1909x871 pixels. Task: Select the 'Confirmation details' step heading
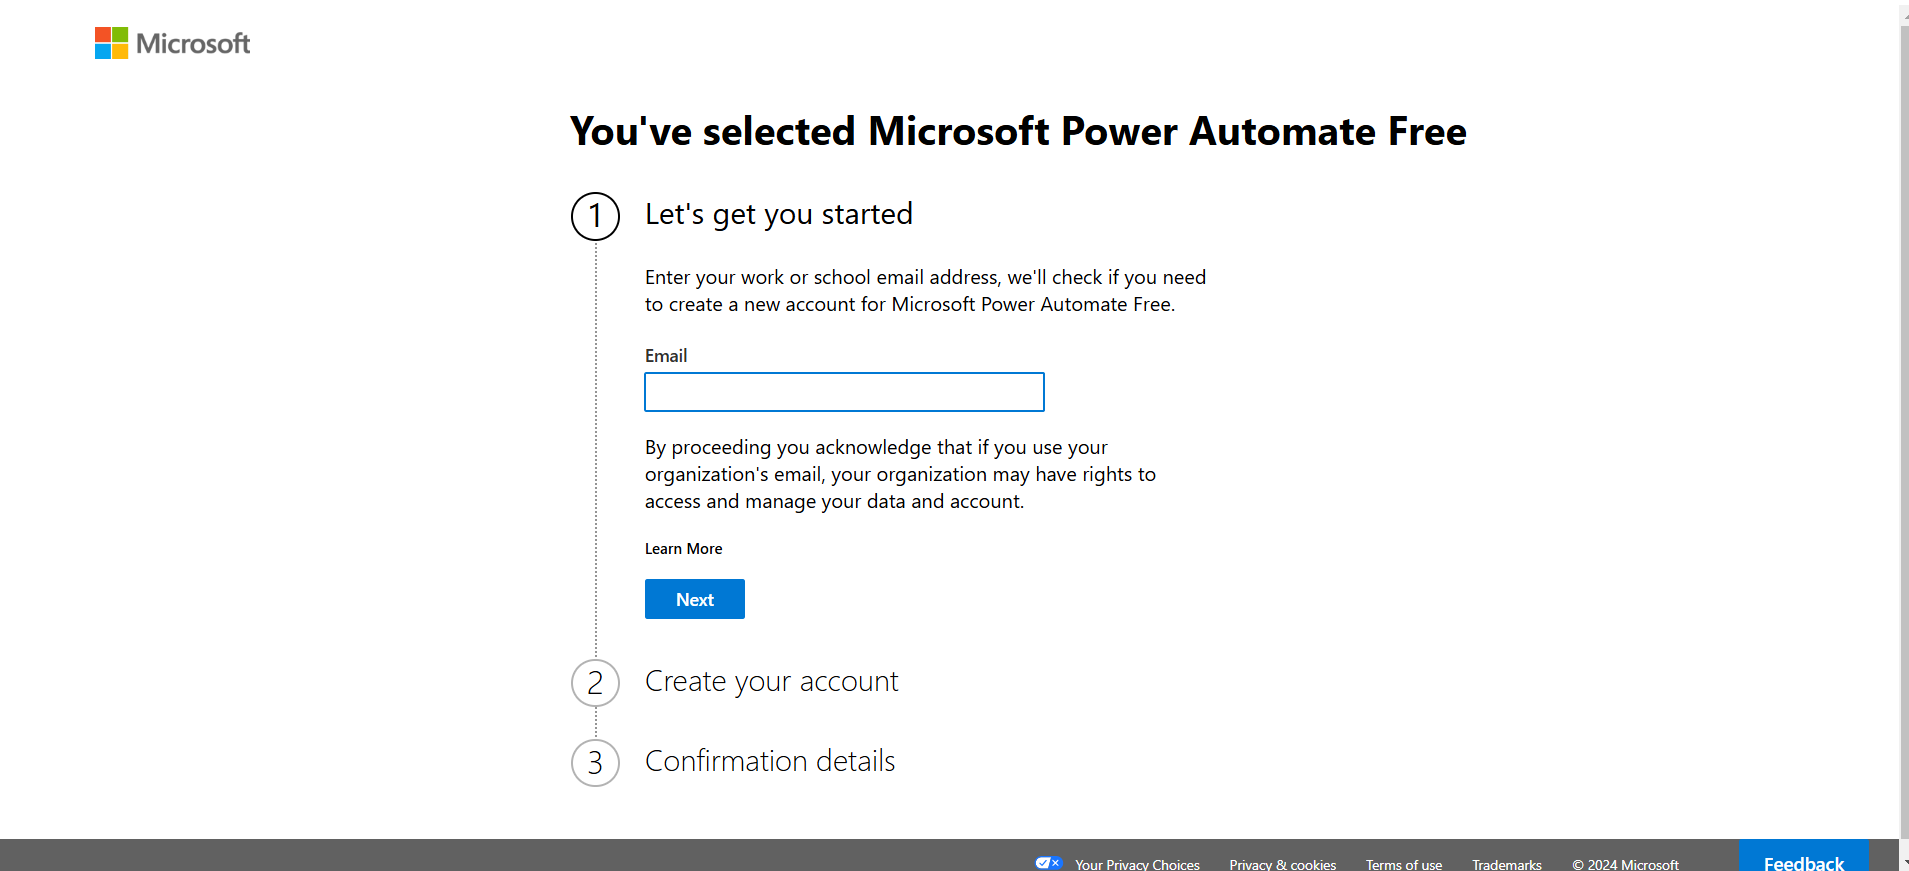coord(770,761)
